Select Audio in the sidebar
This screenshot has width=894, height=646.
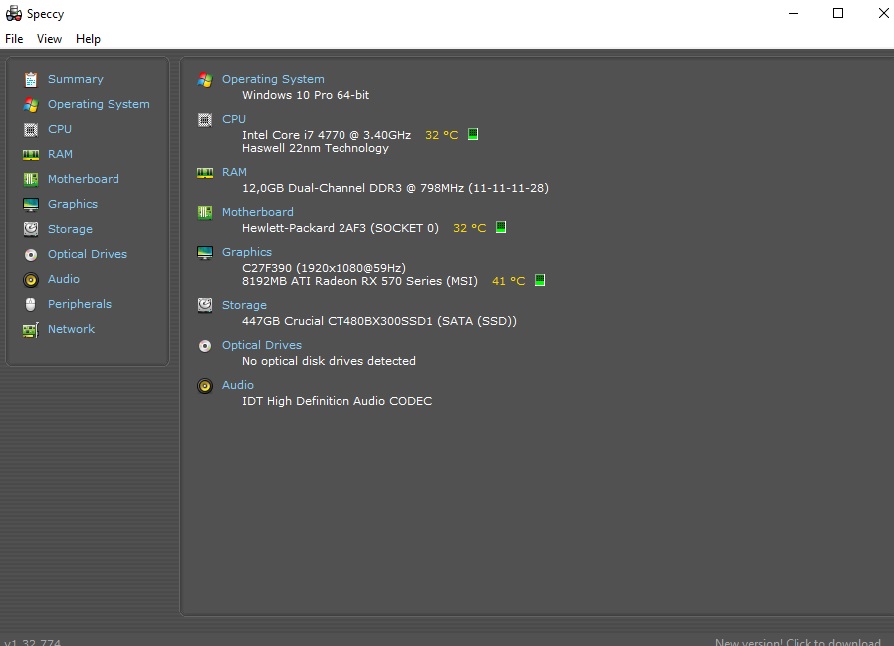click(64, 279)
